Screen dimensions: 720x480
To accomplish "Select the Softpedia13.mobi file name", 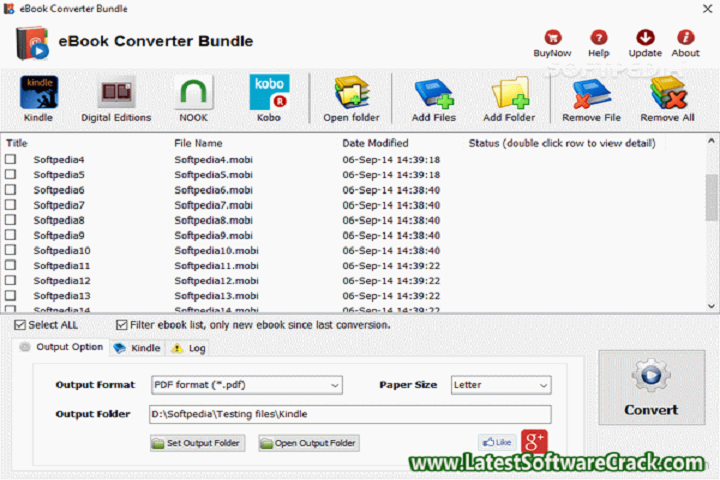I will pyautogui.click(x=216, y=296).
